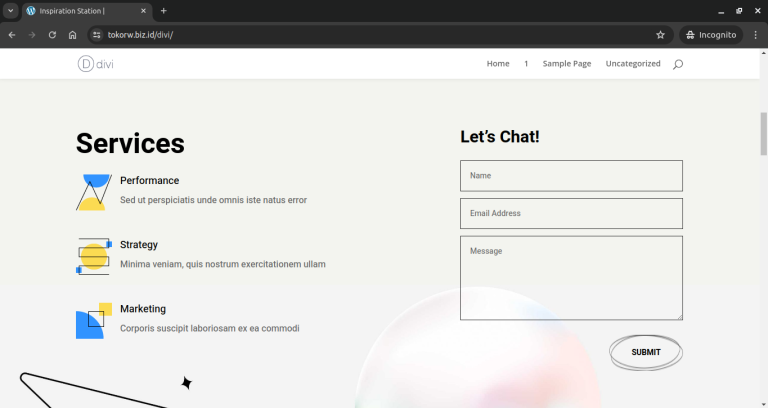Screen dimensions: 768x408
Task: Bookmark this page with star icon
Action: pos(660,35)
